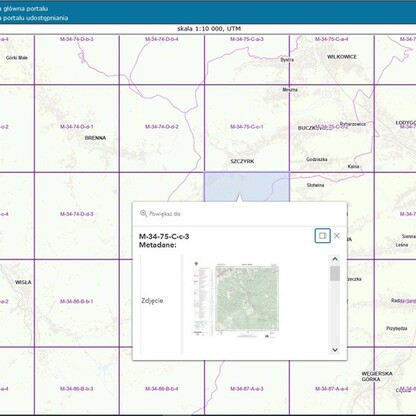Click the Przybędza place label
The height and width of the screenshot is (416, 416).
point(397,328)
